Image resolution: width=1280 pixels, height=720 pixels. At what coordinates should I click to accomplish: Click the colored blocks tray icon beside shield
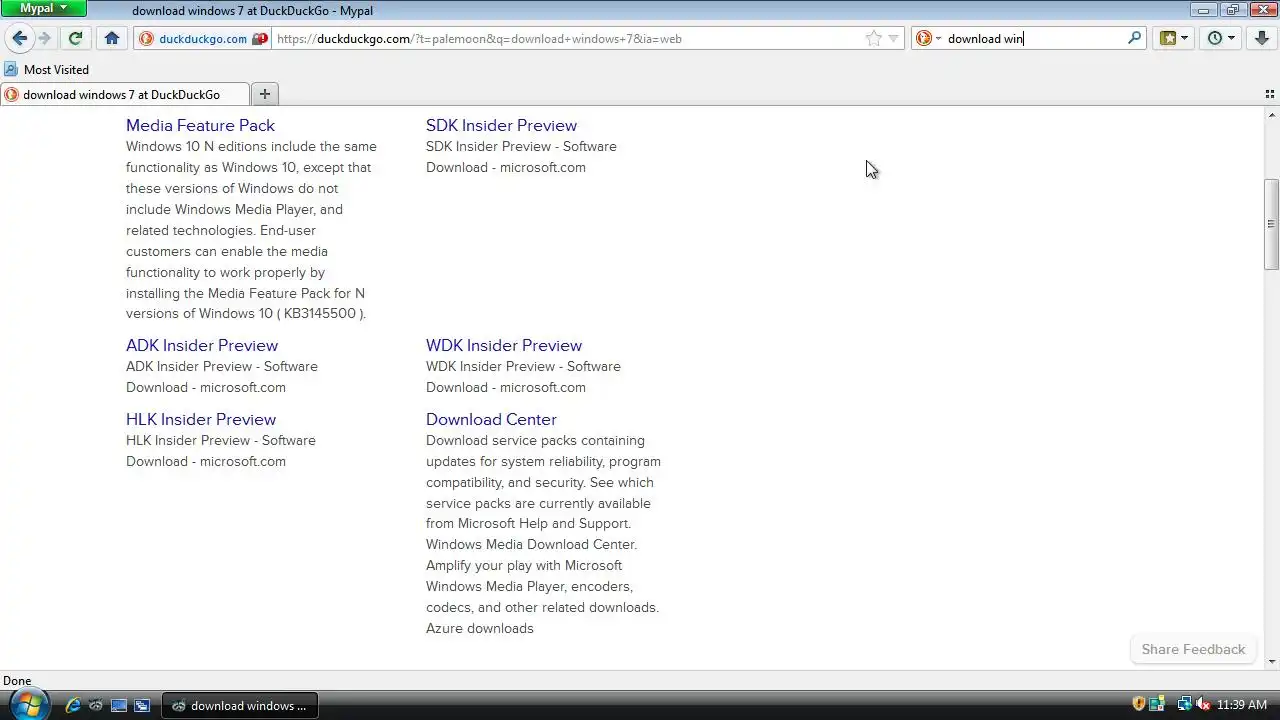pos(1157,704)
